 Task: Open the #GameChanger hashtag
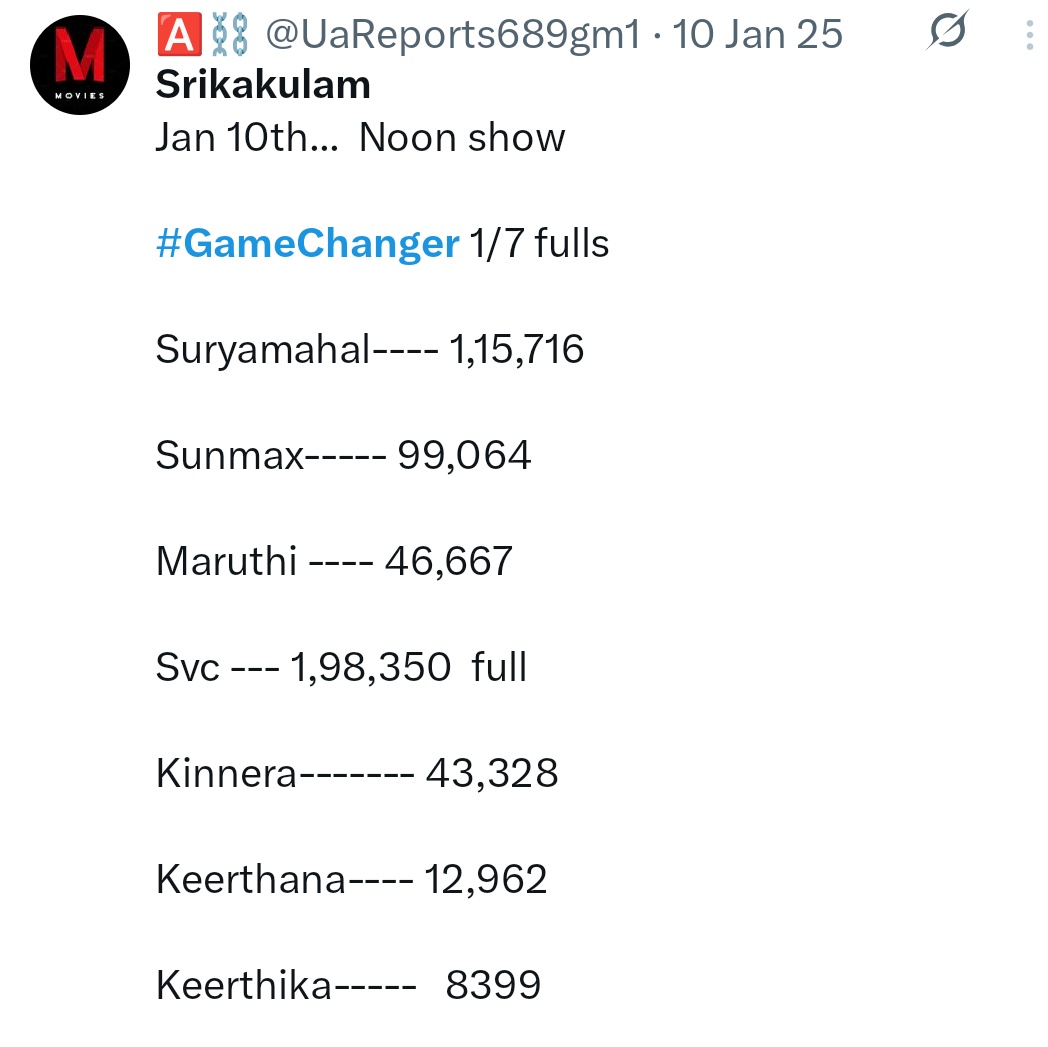[307, 243]
